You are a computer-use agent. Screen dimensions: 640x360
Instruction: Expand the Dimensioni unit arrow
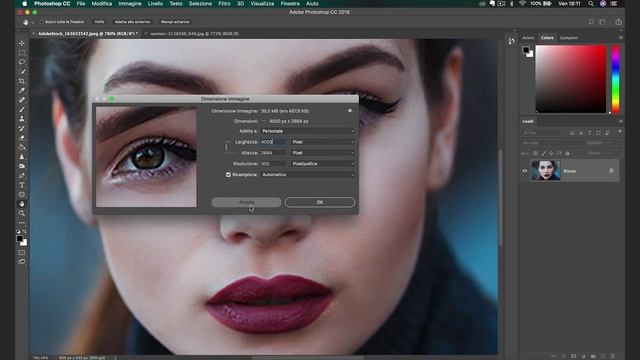[x=263, y=121]
